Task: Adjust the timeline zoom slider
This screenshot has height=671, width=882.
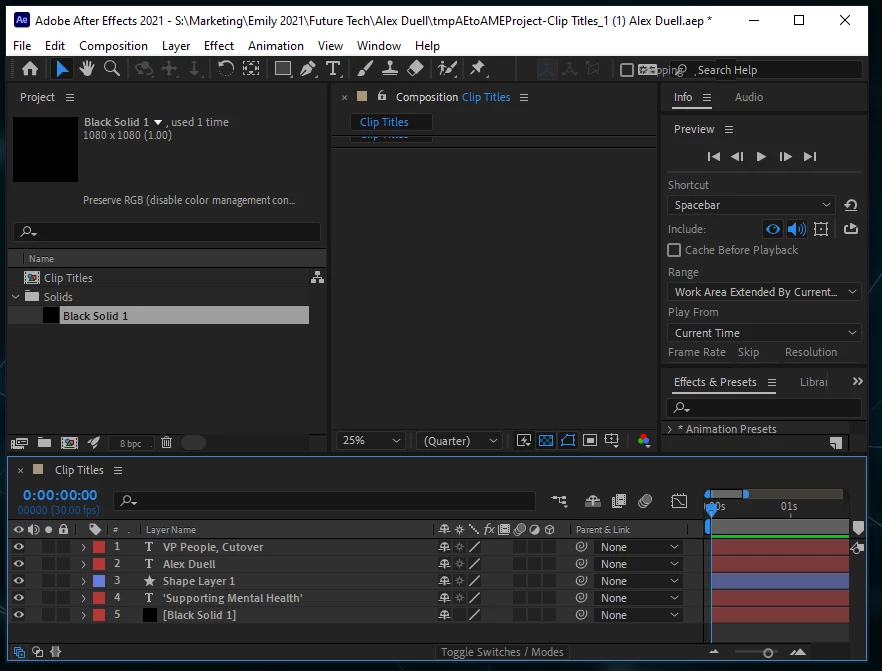Action: pos(768,652)
